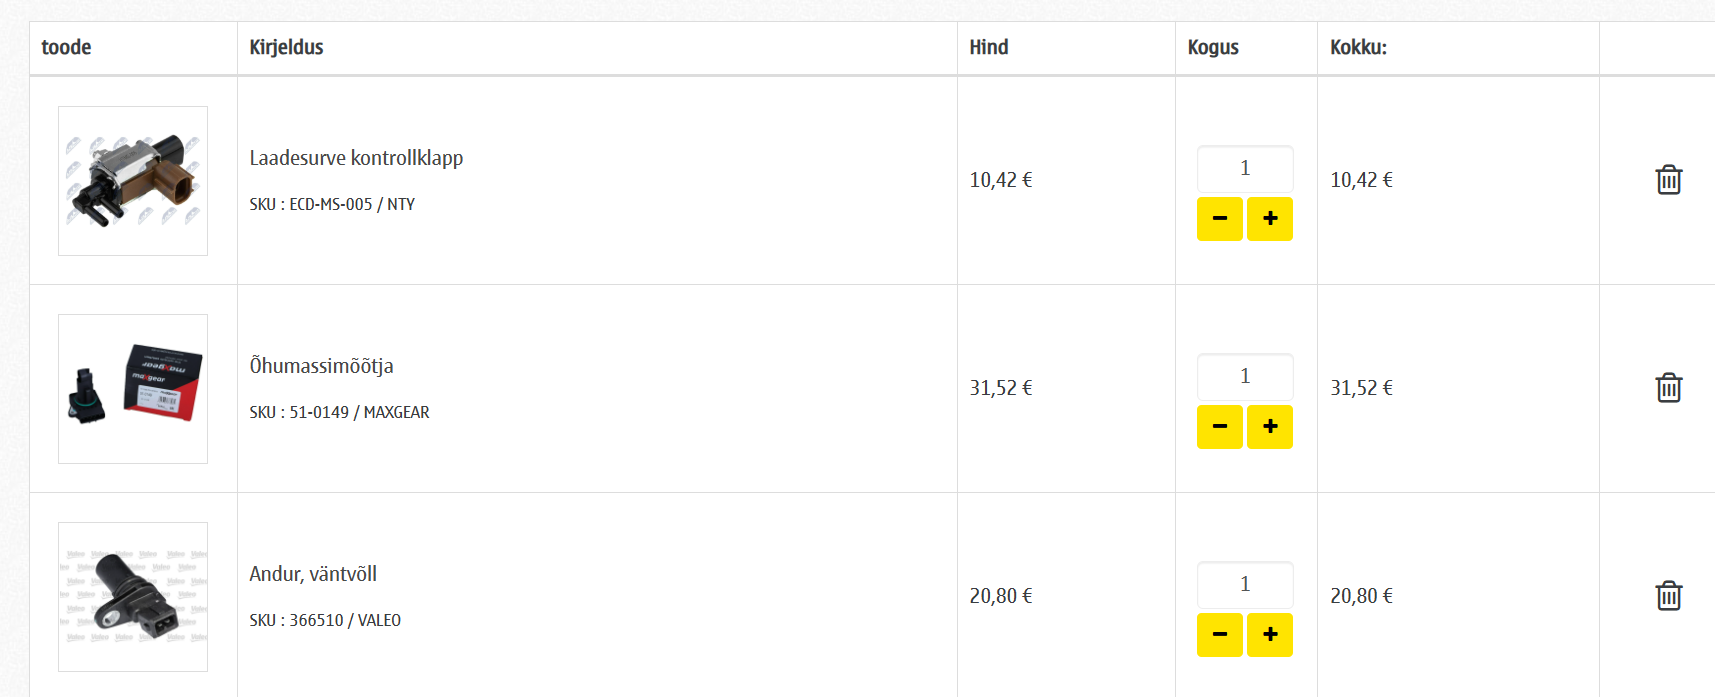Focus the Õhumassimõõtja quantity input
The height and width of the screenshot is (697, 1715).
point(1245,377)
